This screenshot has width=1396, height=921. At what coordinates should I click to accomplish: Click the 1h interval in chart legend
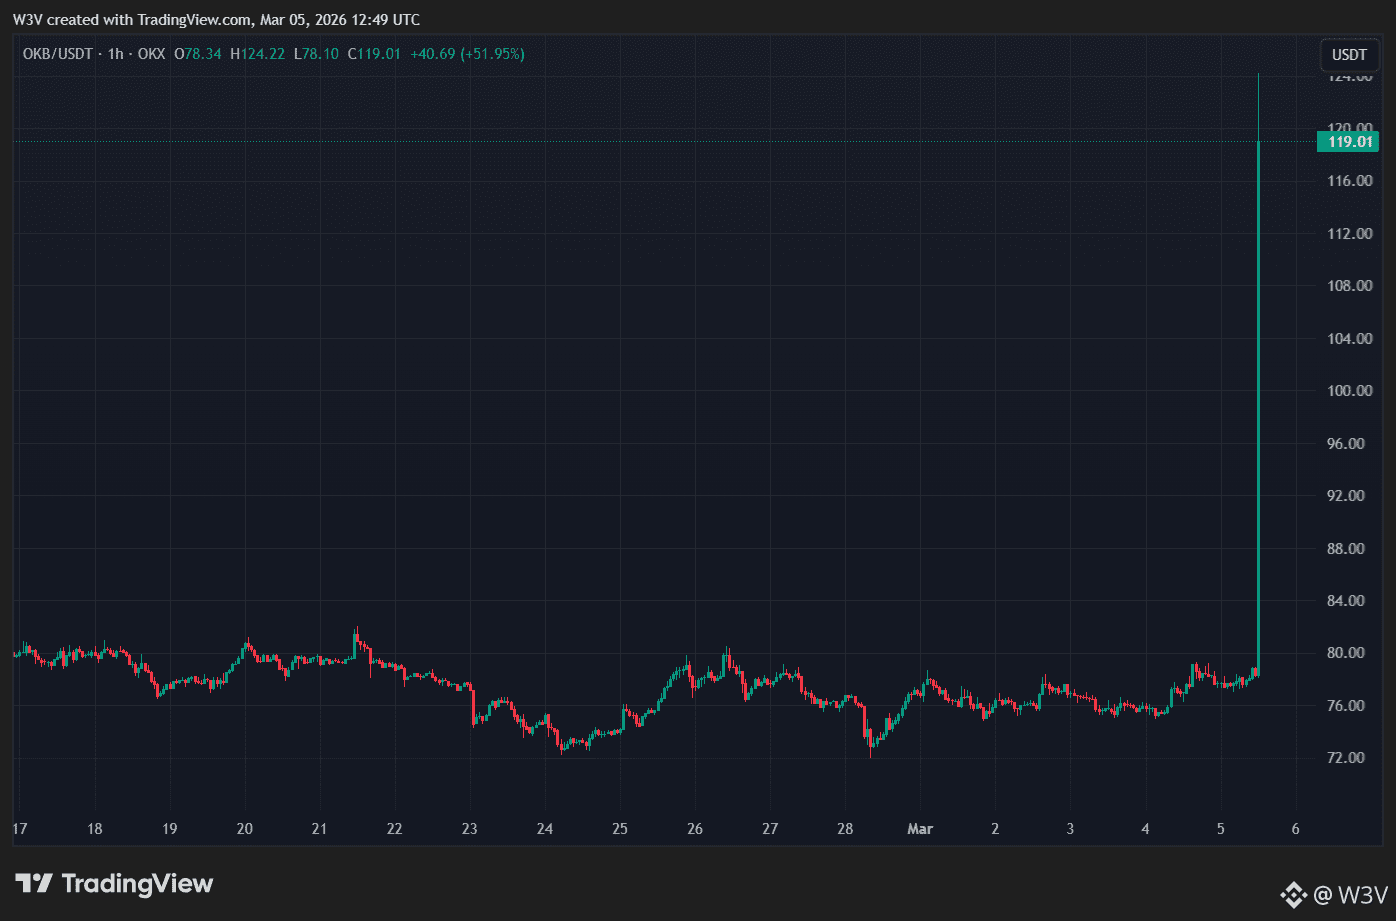(x=116, y=54)
